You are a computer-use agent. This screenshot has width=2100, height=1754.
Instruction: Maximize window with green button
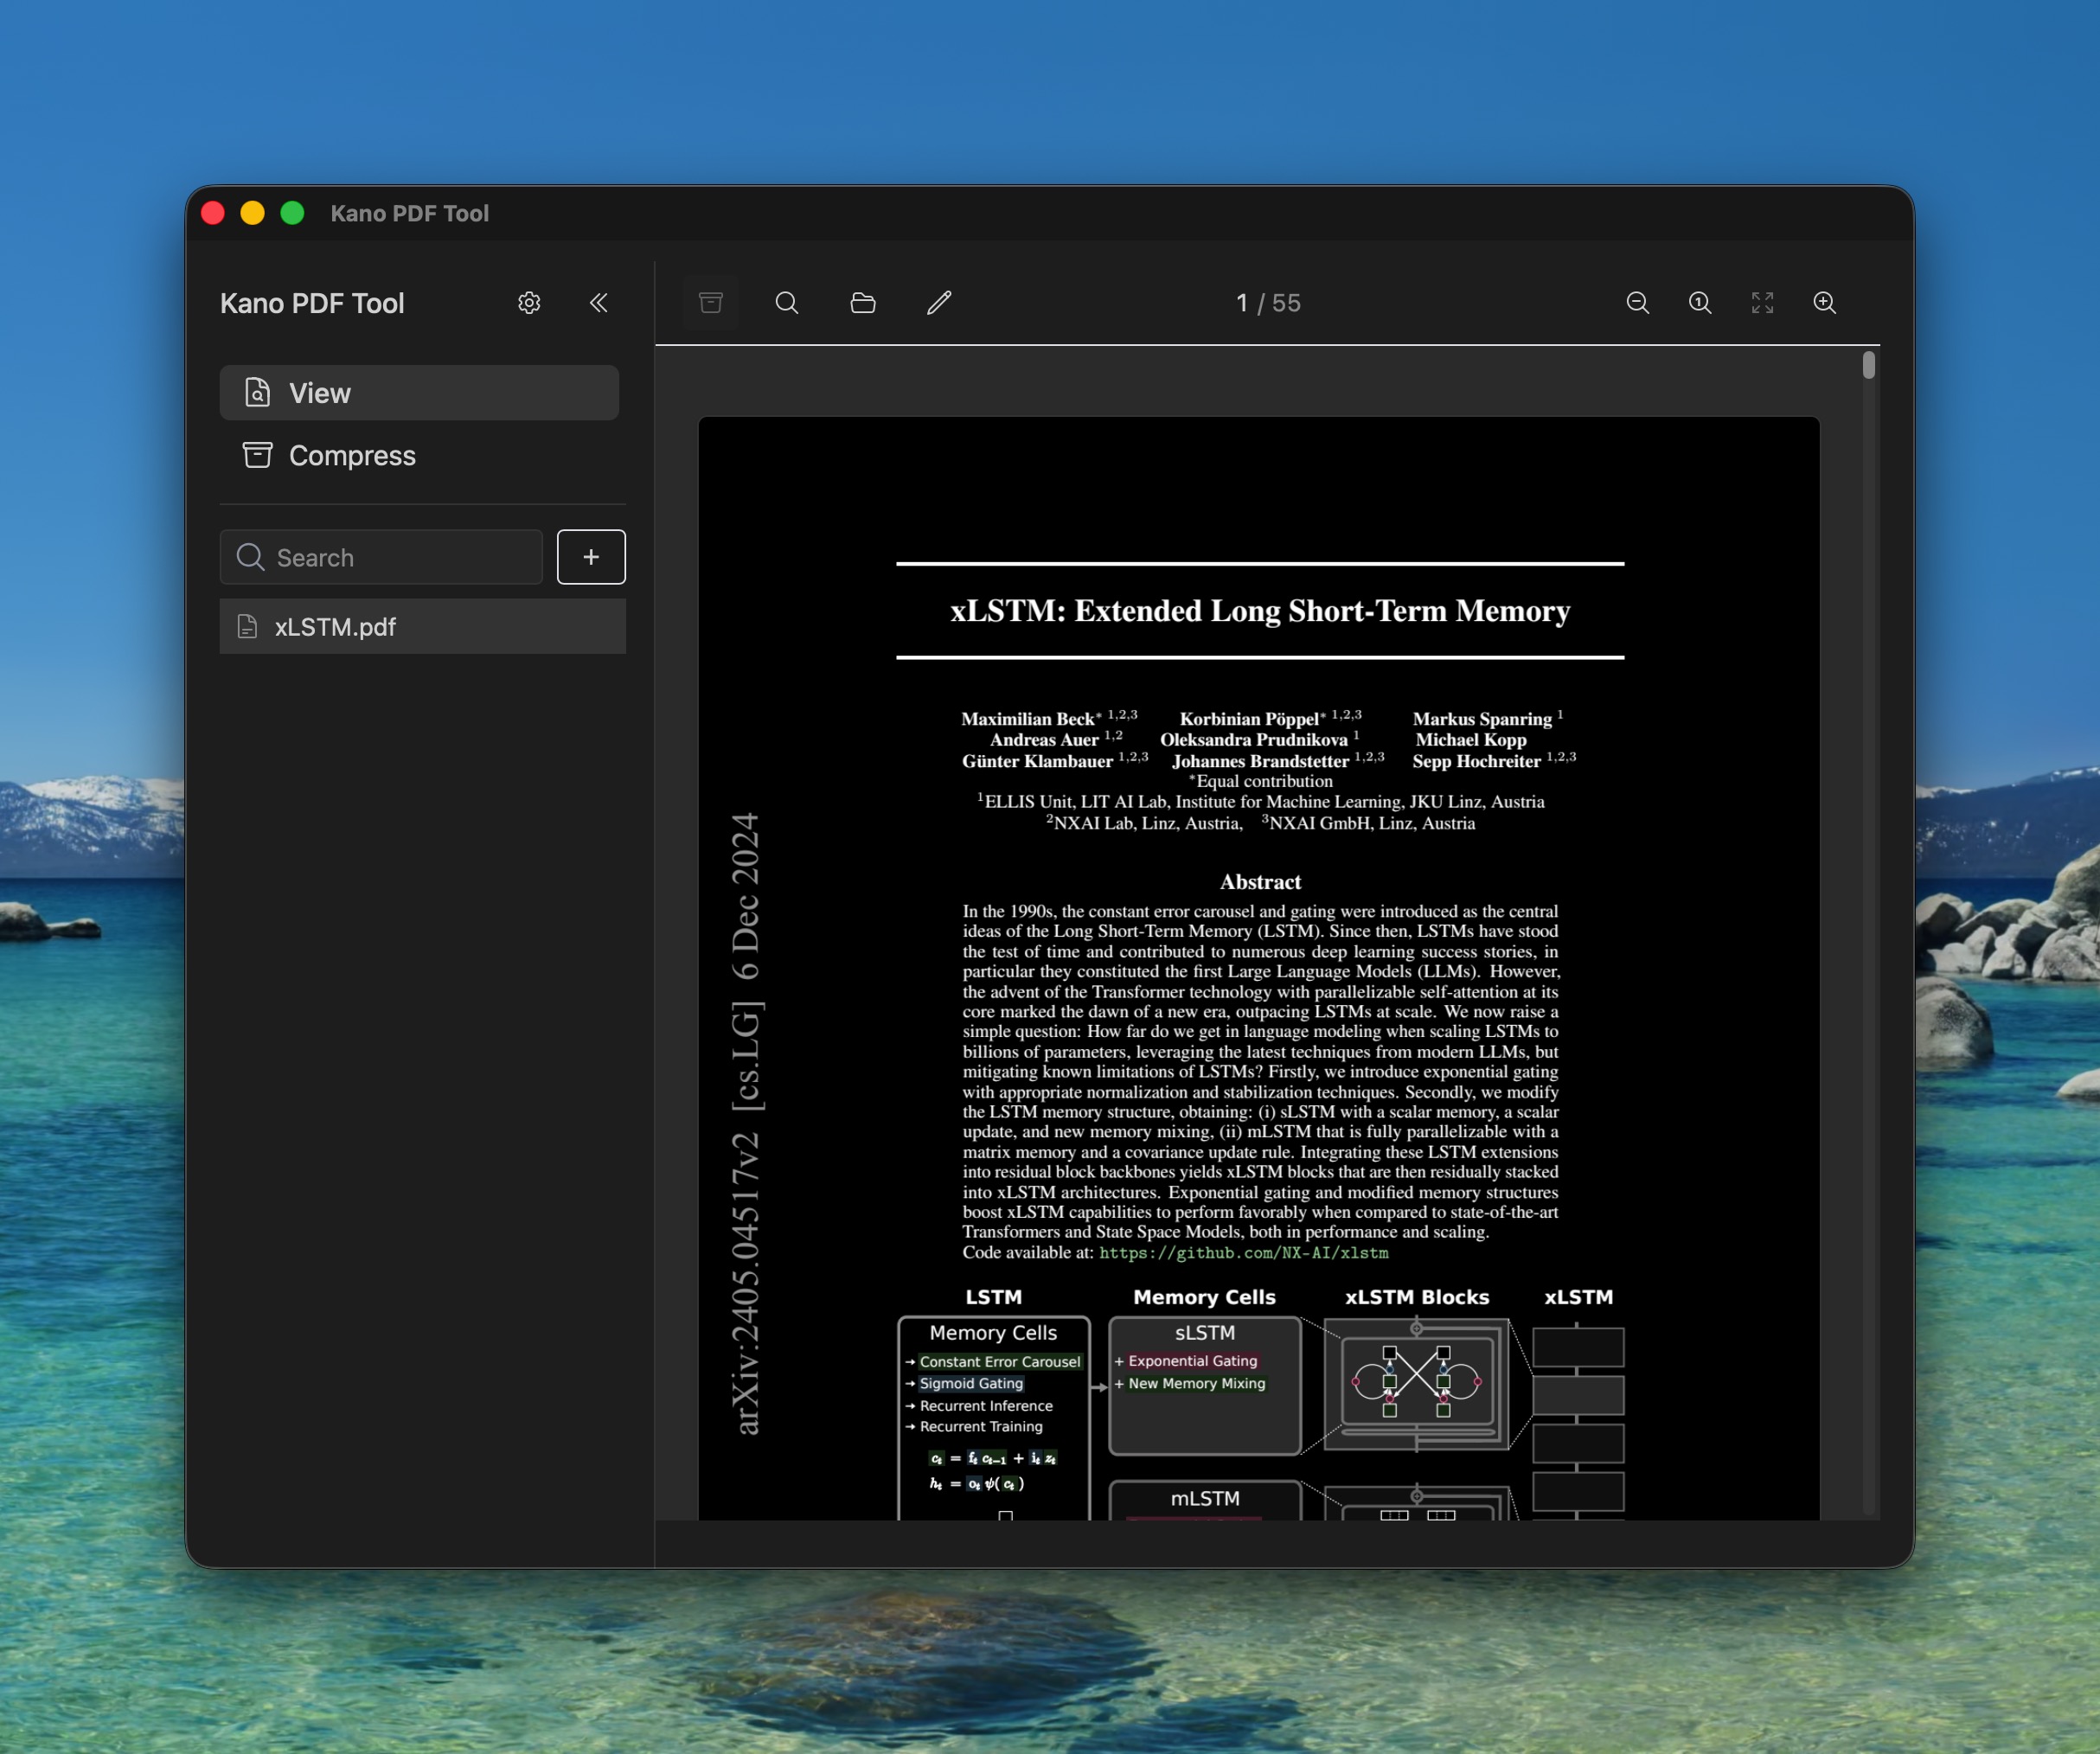pyautogui.click(x=292, y=213)
